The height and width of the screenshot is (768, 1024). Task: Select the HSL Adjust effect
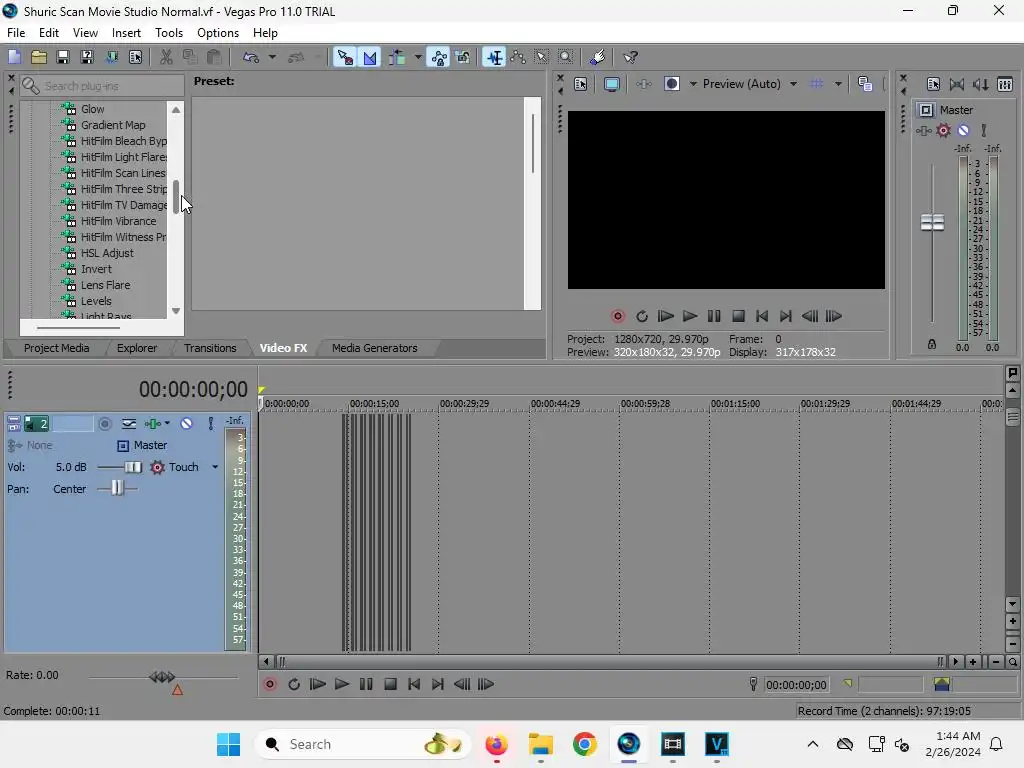tap(107, 253)
